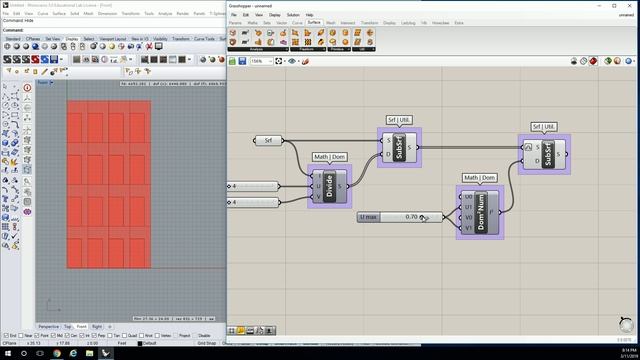Select the Perspective viewport tab
This screenshot has width=640, height=360.
pos(49,327)
